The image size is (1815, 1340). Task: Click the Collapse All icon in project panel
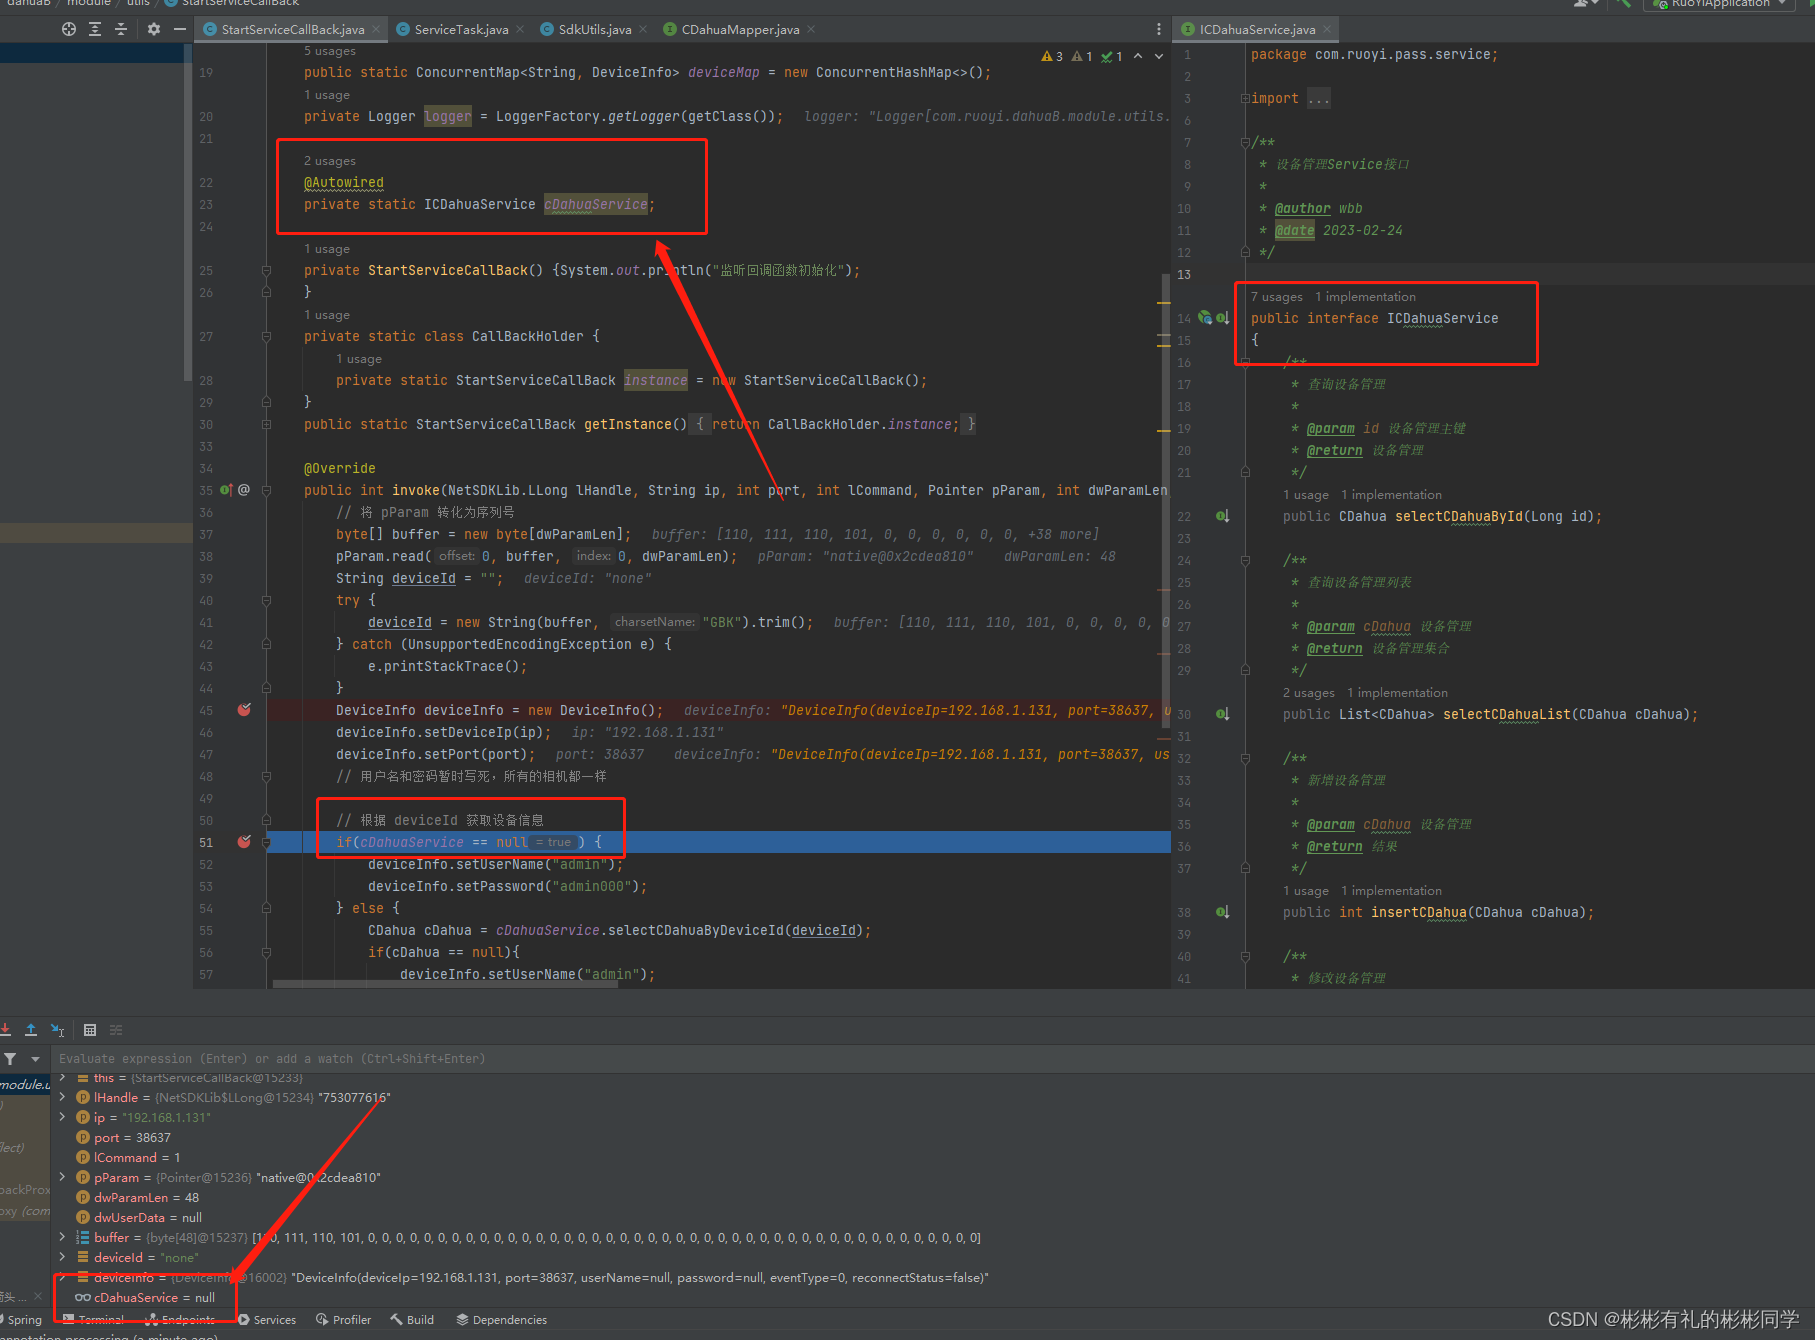(x=121, y=29)
